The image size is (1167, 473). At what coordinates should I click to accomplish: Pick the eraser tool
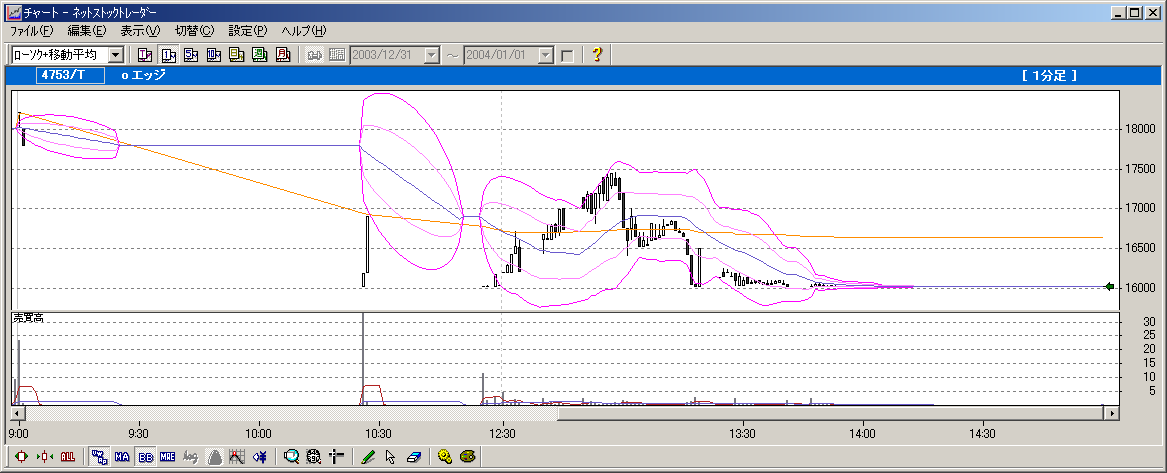point(412,457)
